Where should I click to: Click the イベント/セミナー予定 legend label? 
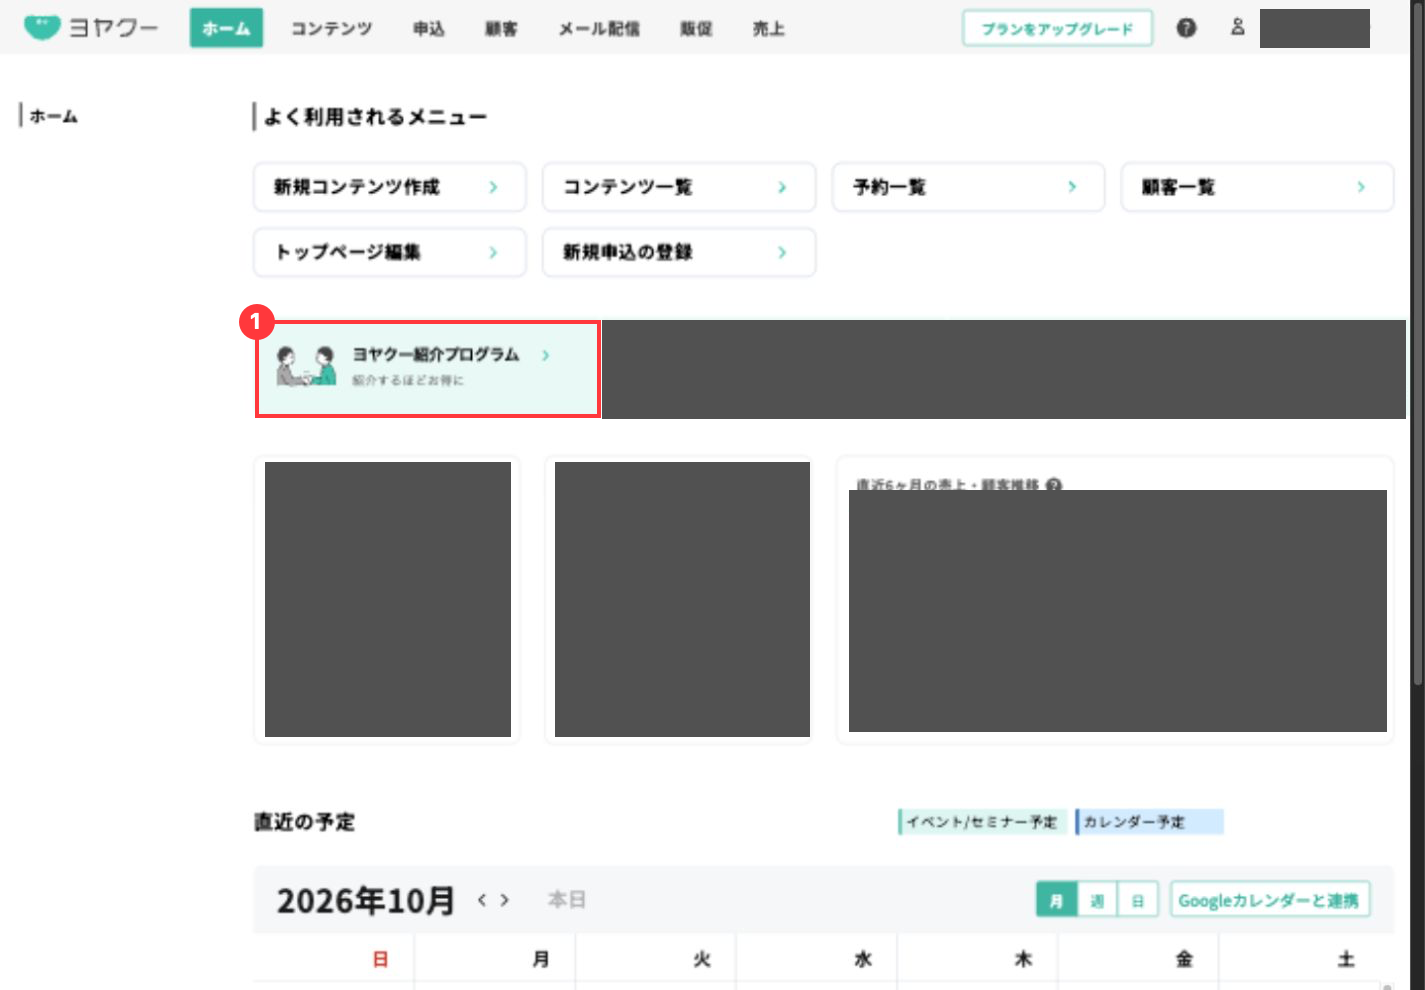[x=982, y=822]
